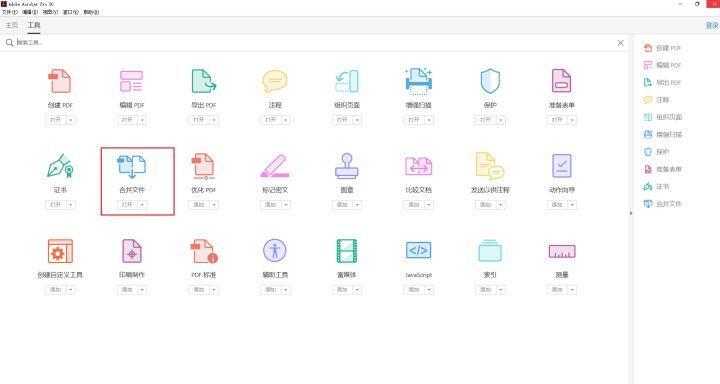Select the 导出 PDF tool icon in the grid
Screen dimensions: 720x384
coord(203,81)
